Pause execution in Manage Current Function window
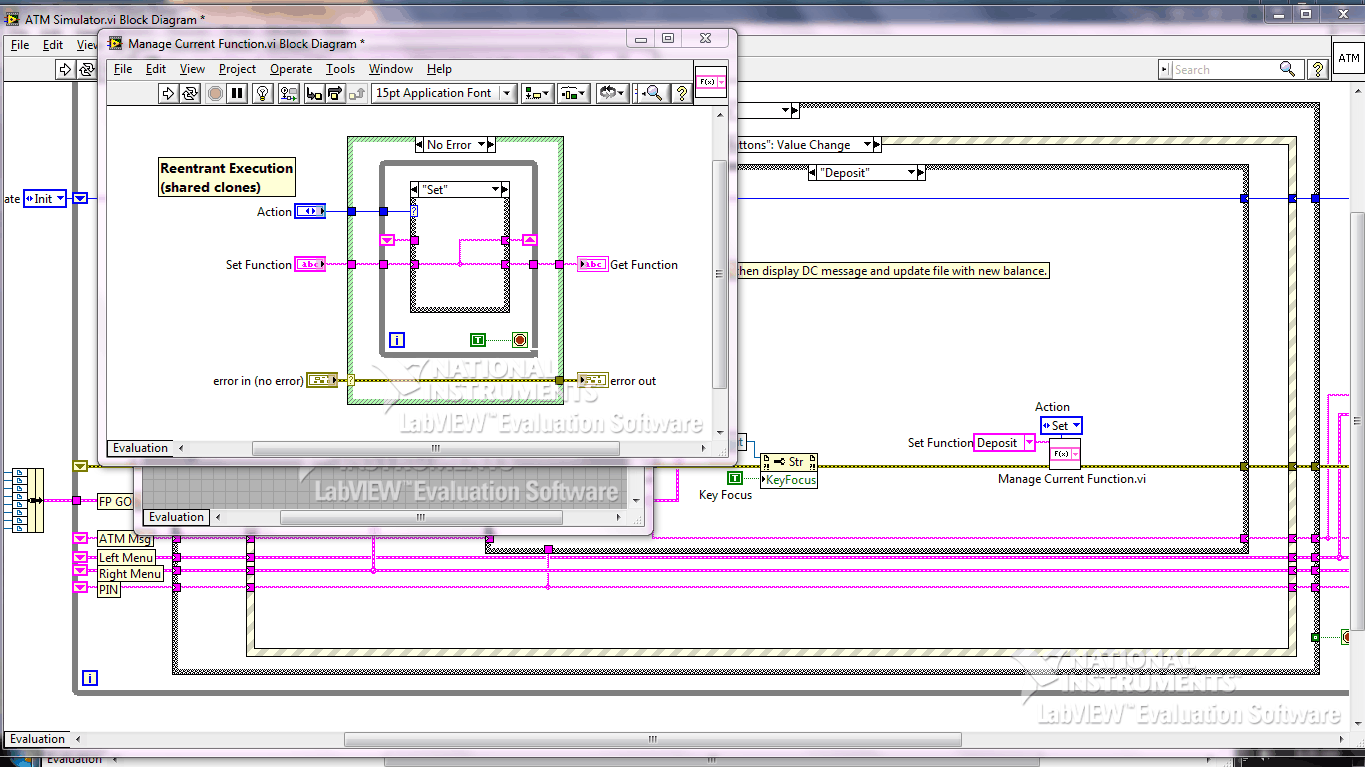The height and width of the screenshot is (767, 1365). (237, 93)
